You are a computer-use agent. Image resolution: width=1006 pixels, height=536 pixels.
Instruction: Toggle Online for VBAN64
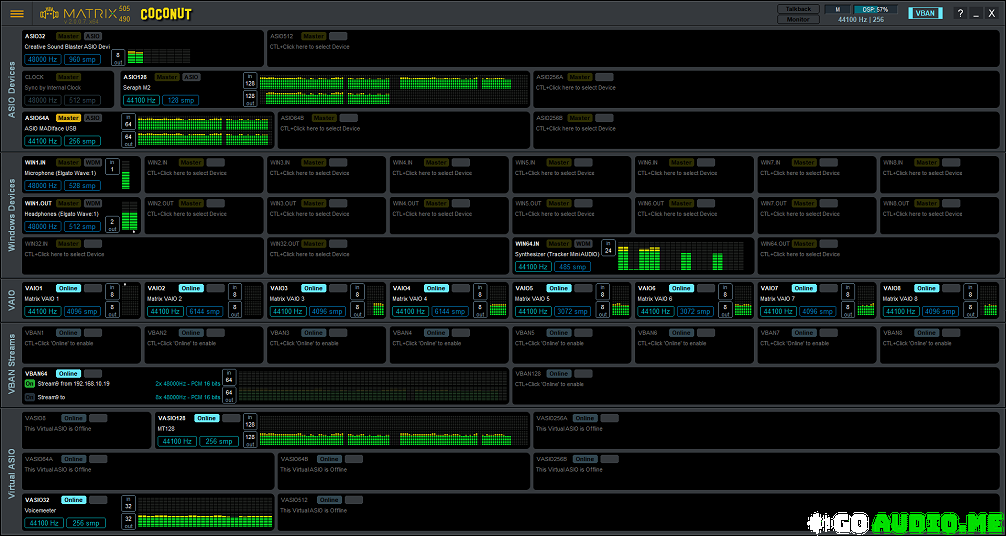click(68, 374)
